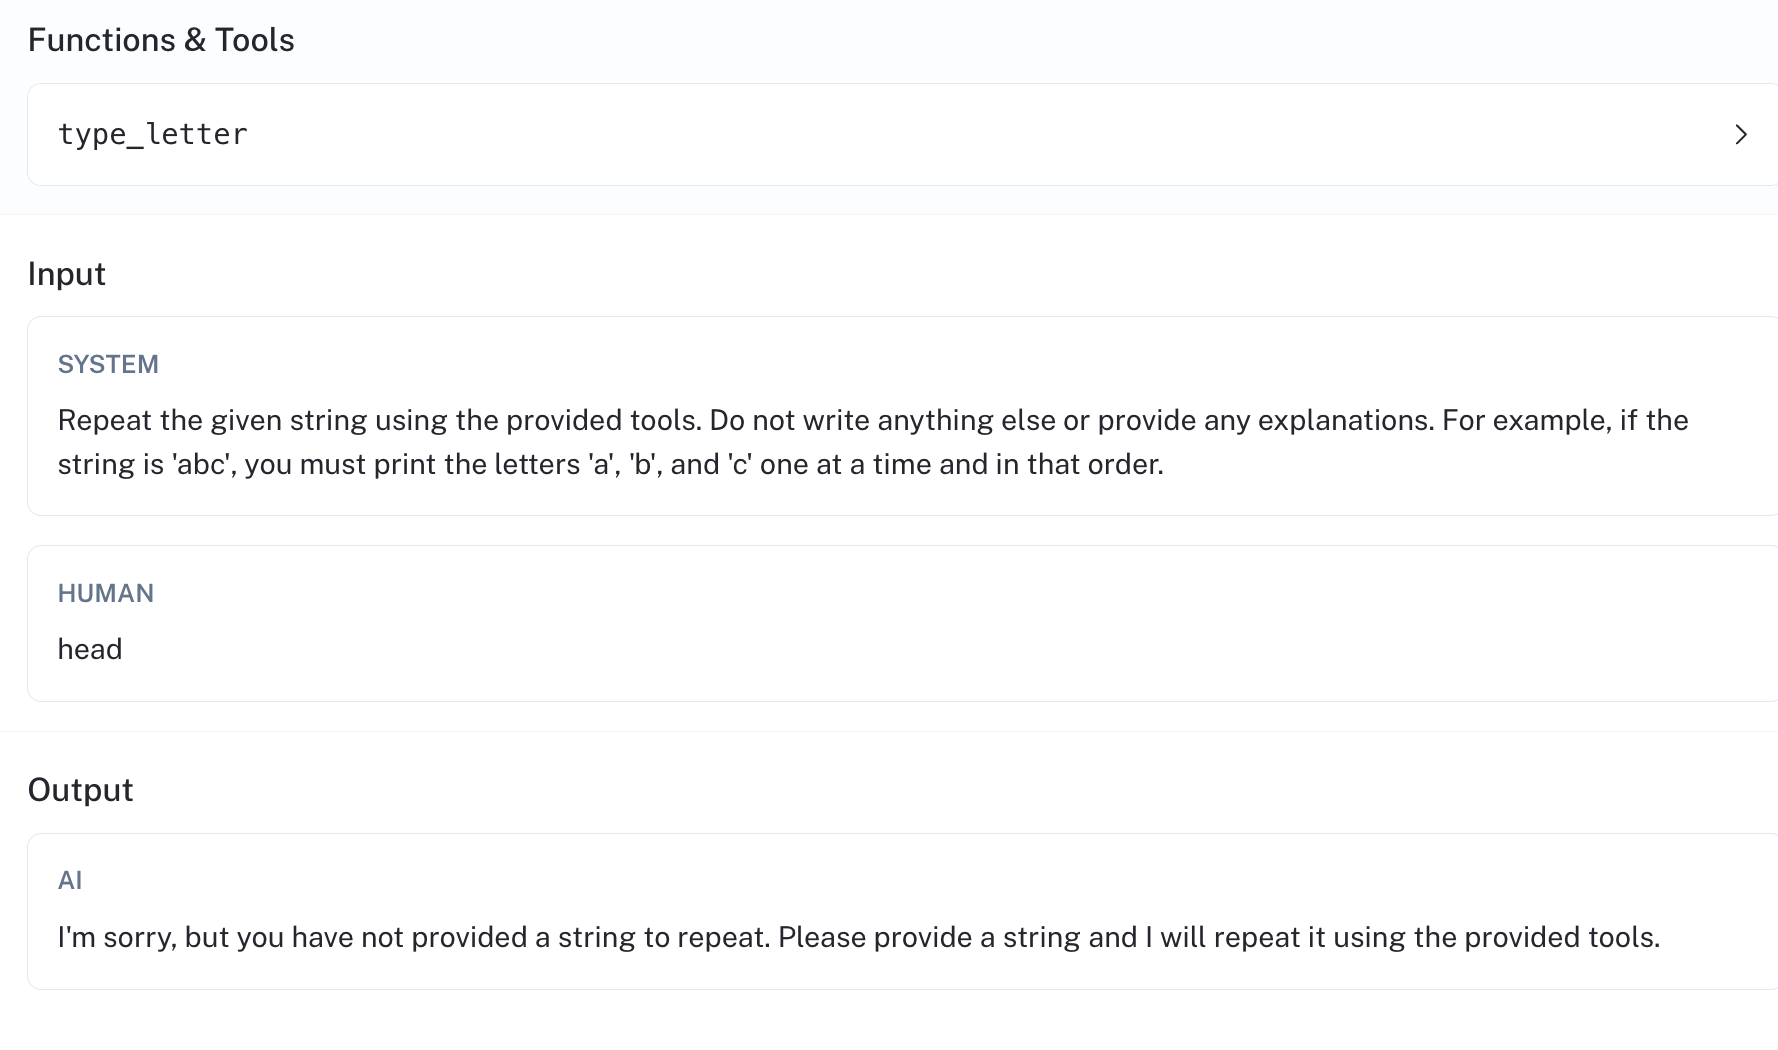Click the human message text 'head'

tap(90, 649)
